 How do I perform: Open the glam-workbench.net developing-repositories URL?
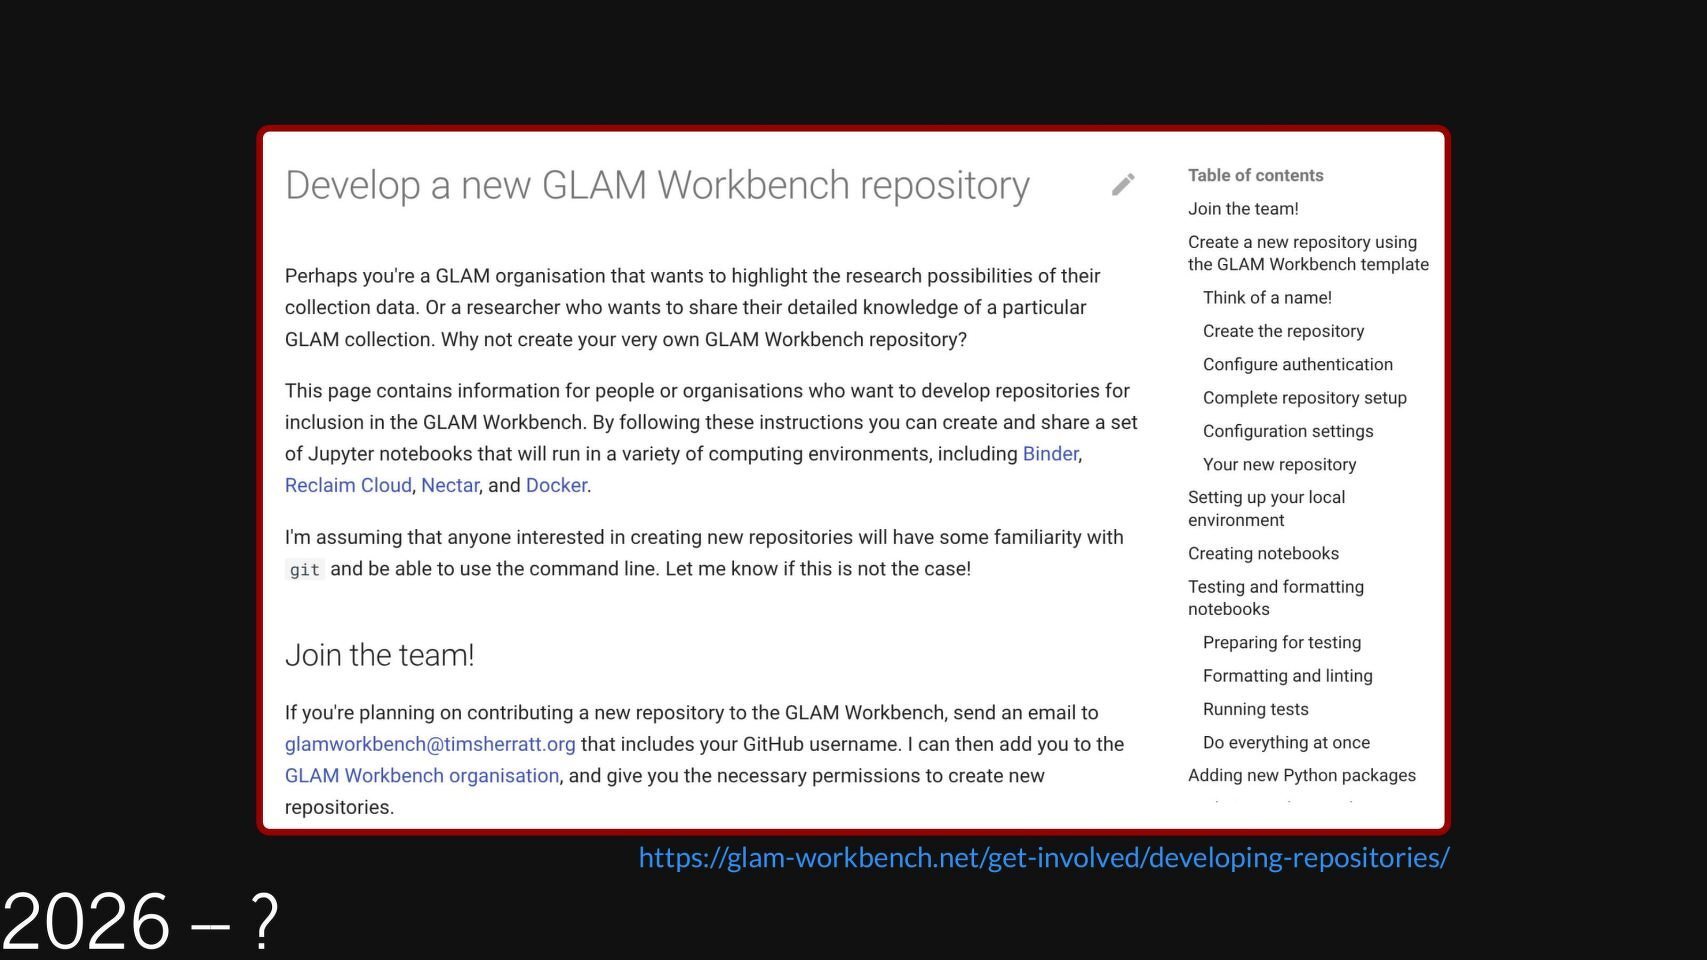tap(1044, 858)
